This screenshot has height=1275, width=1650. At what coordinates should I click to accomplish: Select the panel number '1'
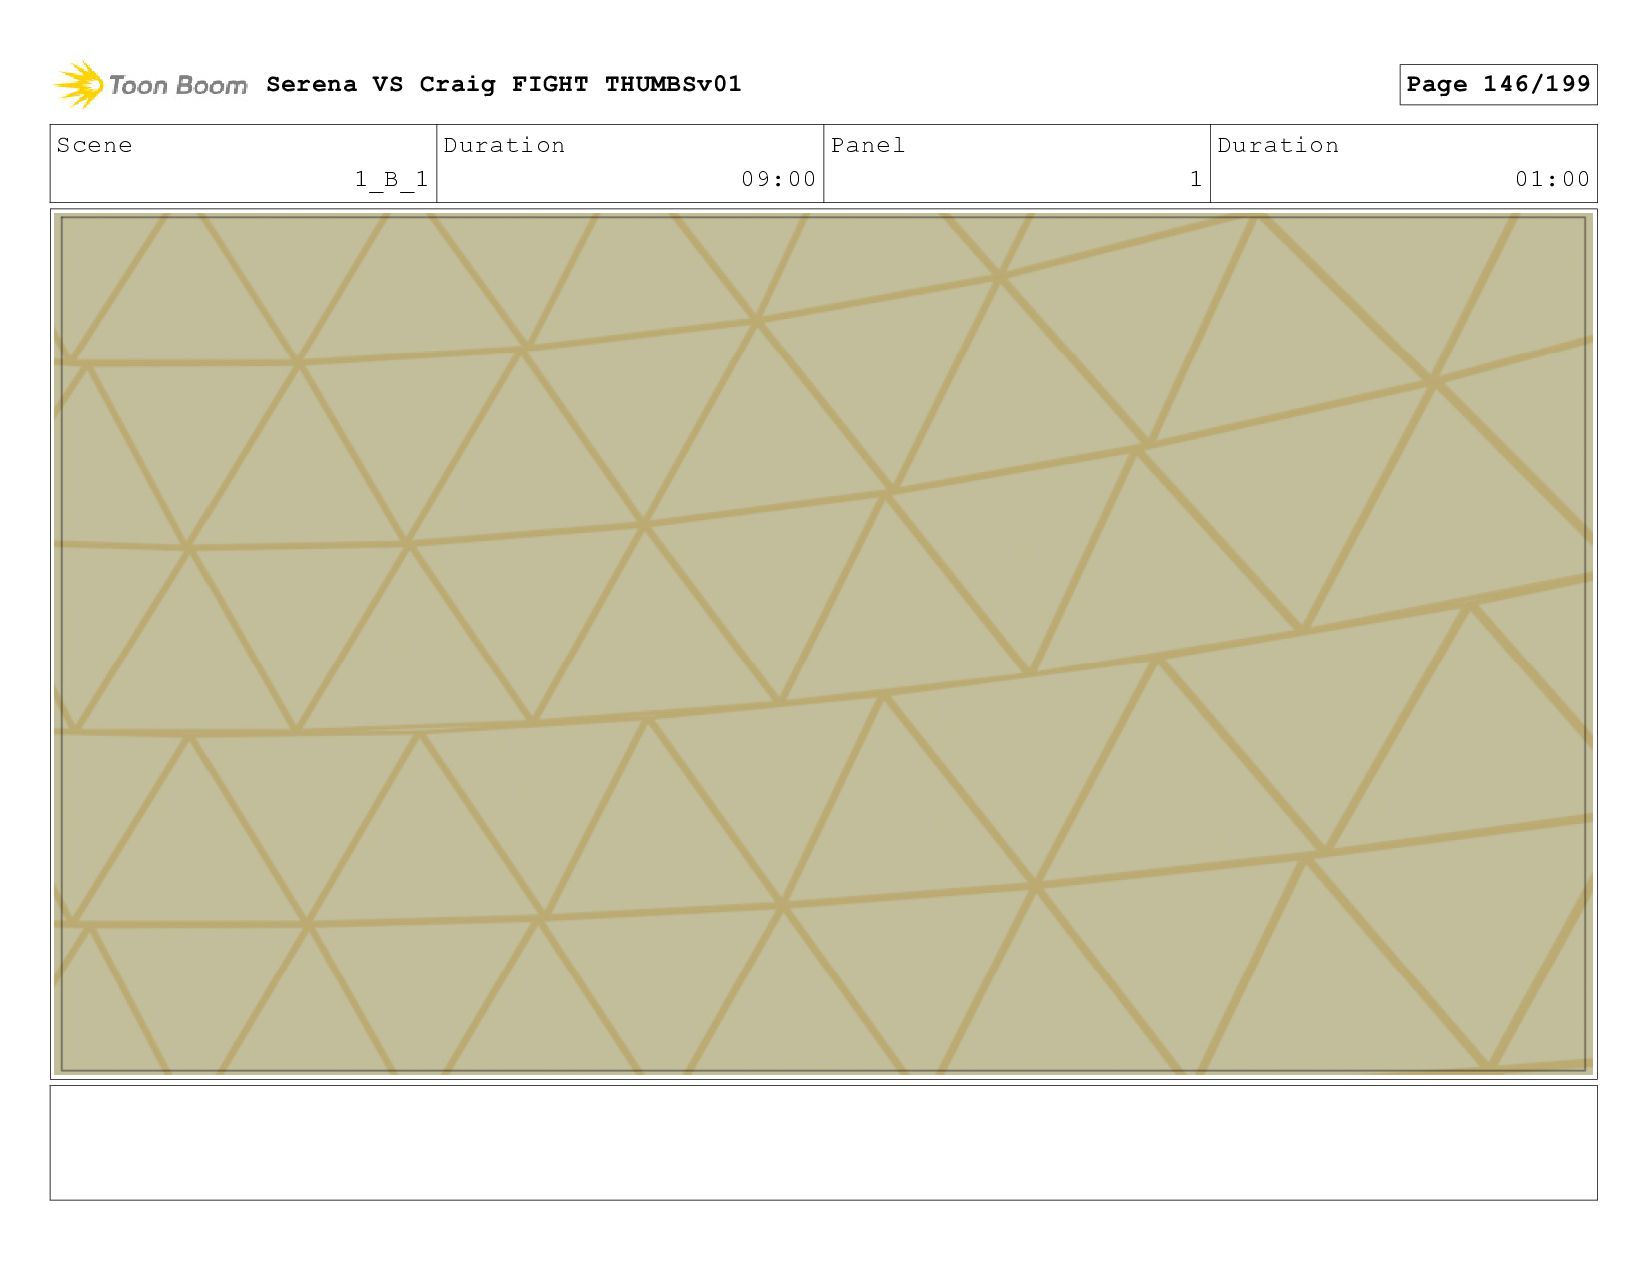coord(1196,179)
